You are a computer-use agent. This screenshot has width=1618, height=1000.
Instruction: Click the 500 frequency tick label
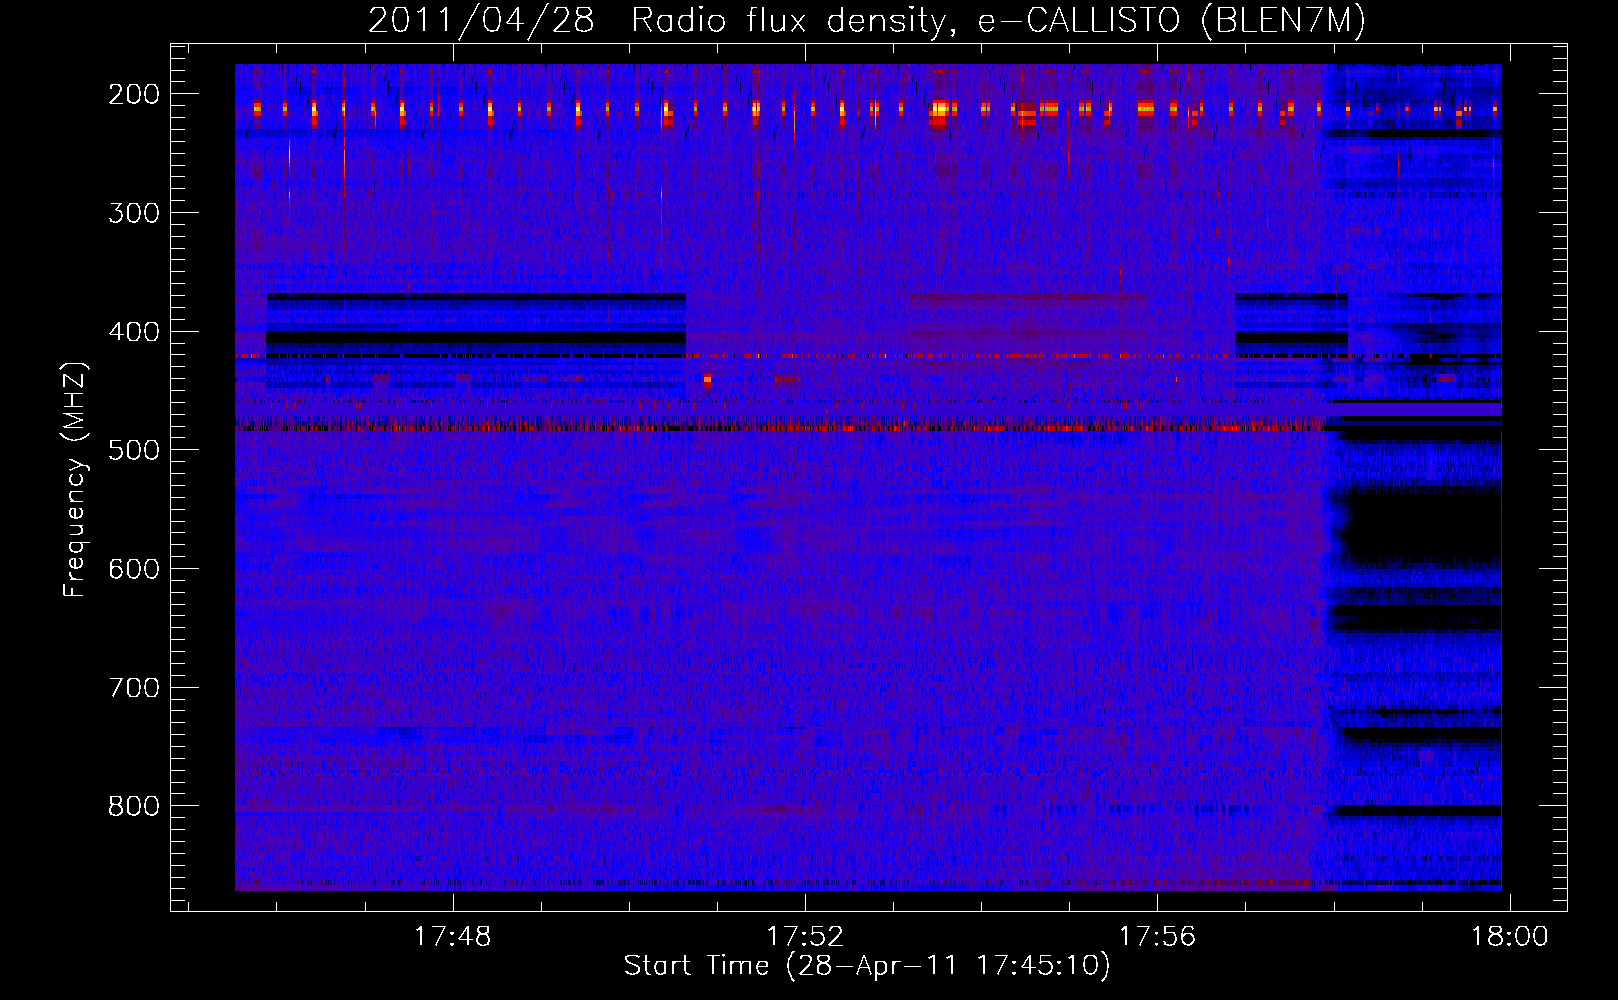click(133, 450)
